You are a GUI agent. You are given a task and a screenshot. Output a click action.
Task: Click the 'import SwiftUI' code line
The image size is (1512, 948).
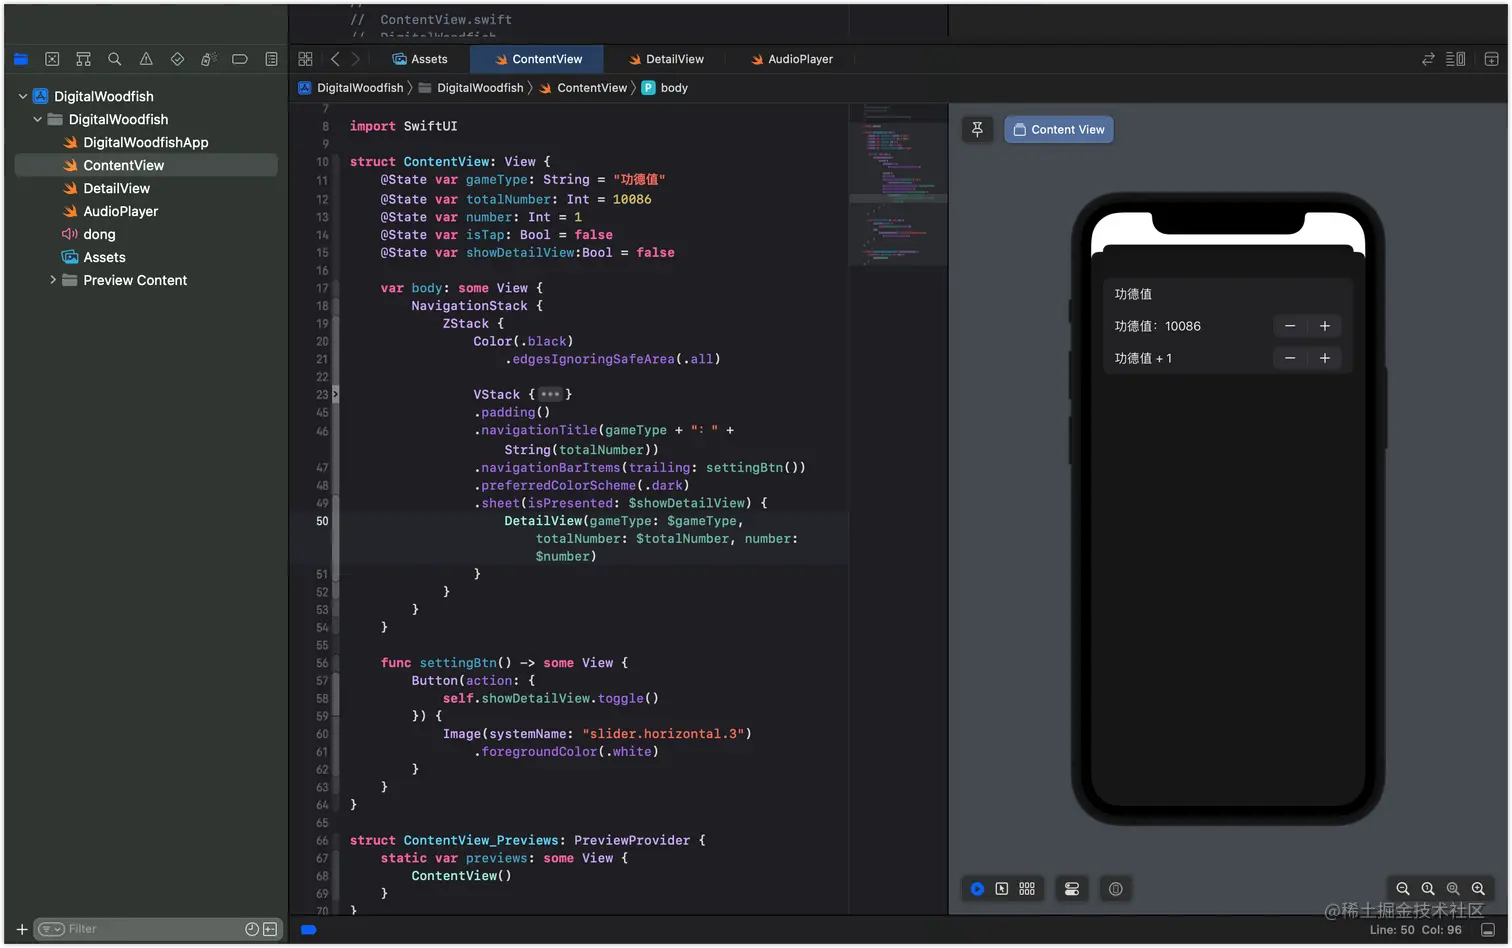click(x=403, y=126)
